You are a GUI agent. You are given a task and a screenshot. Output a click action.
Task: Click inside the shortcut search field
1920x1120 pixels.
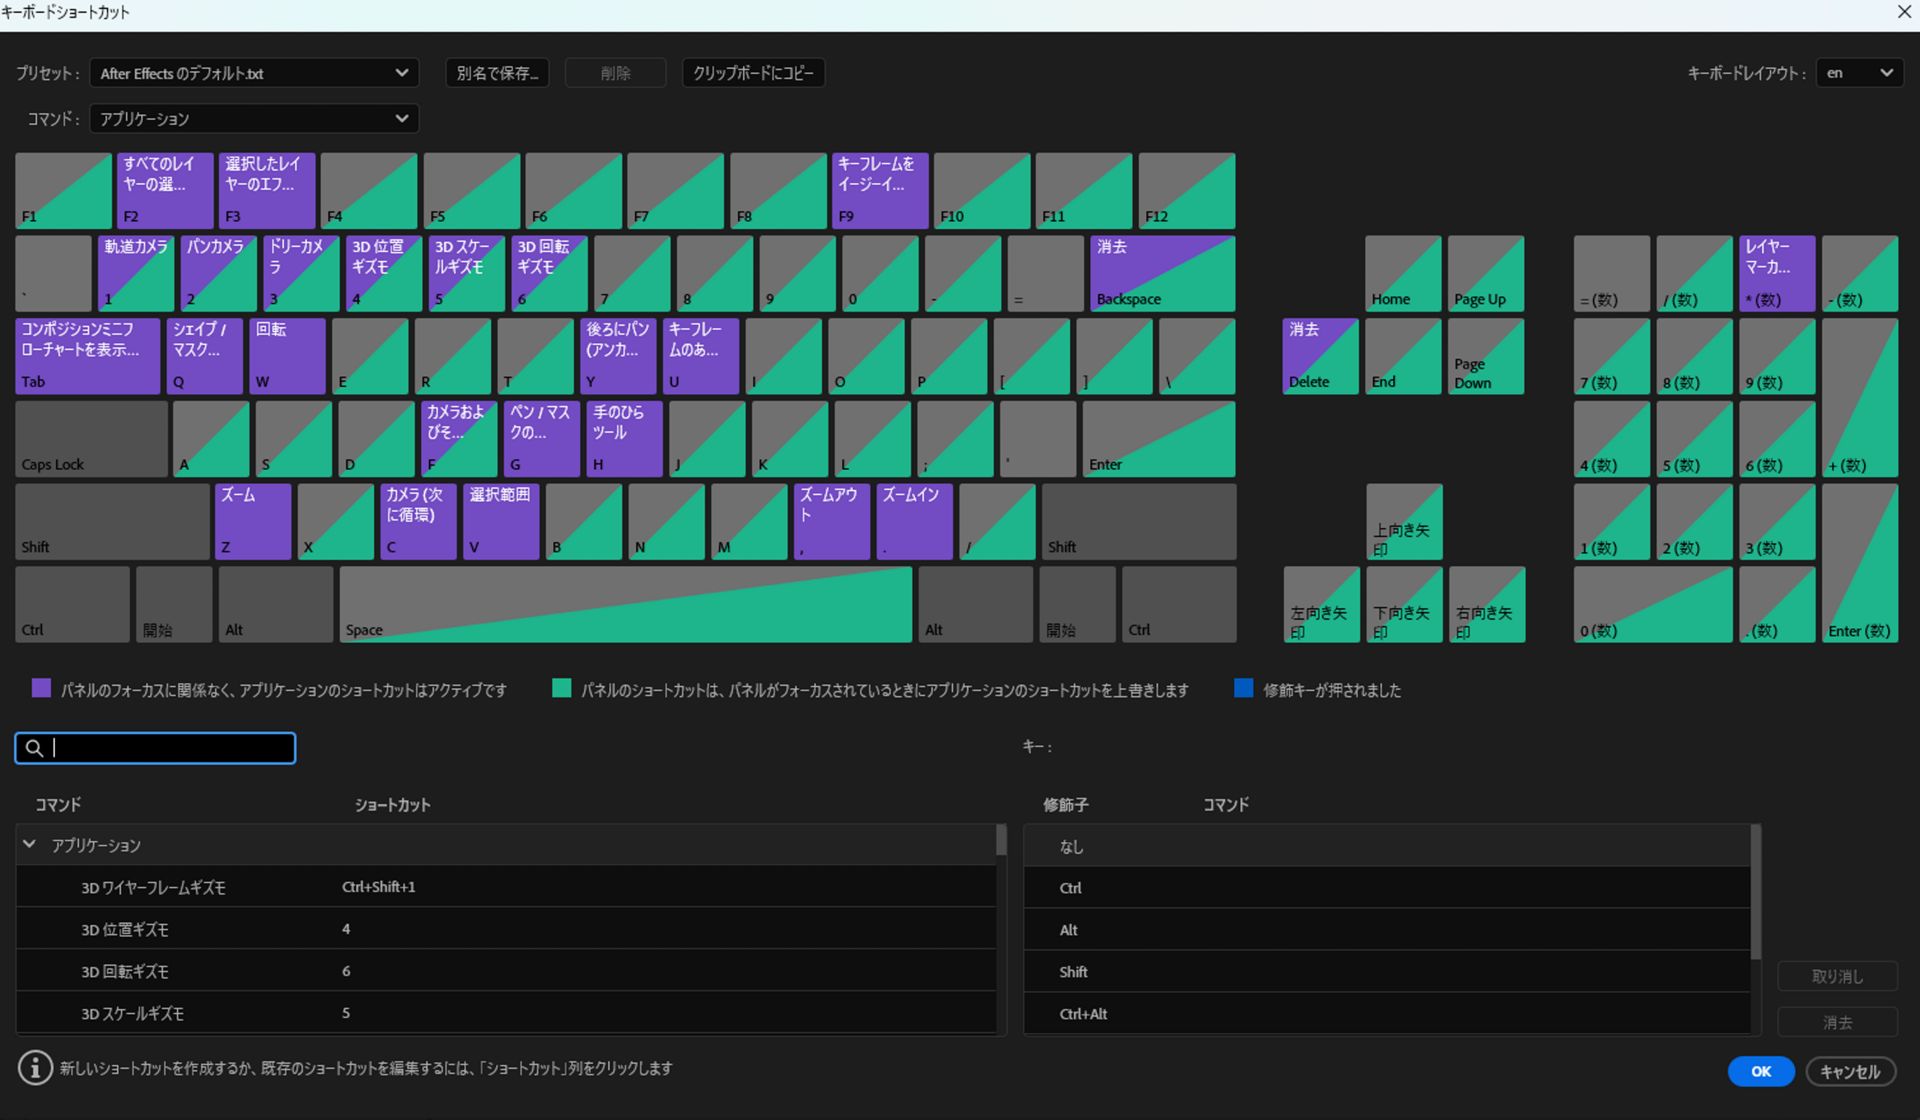(x=155, y=747)
